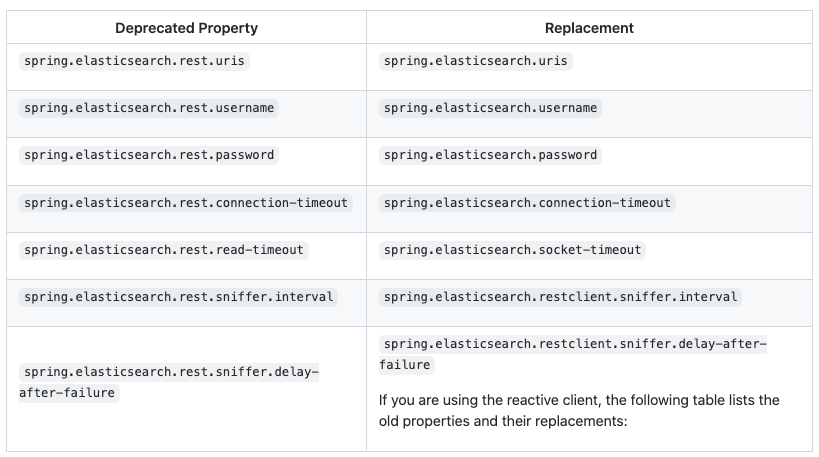Image resolution: width=819 pixels, height=457 pixels.
Task: Click "old properties and their replacements" text
Action: (502, 421)
